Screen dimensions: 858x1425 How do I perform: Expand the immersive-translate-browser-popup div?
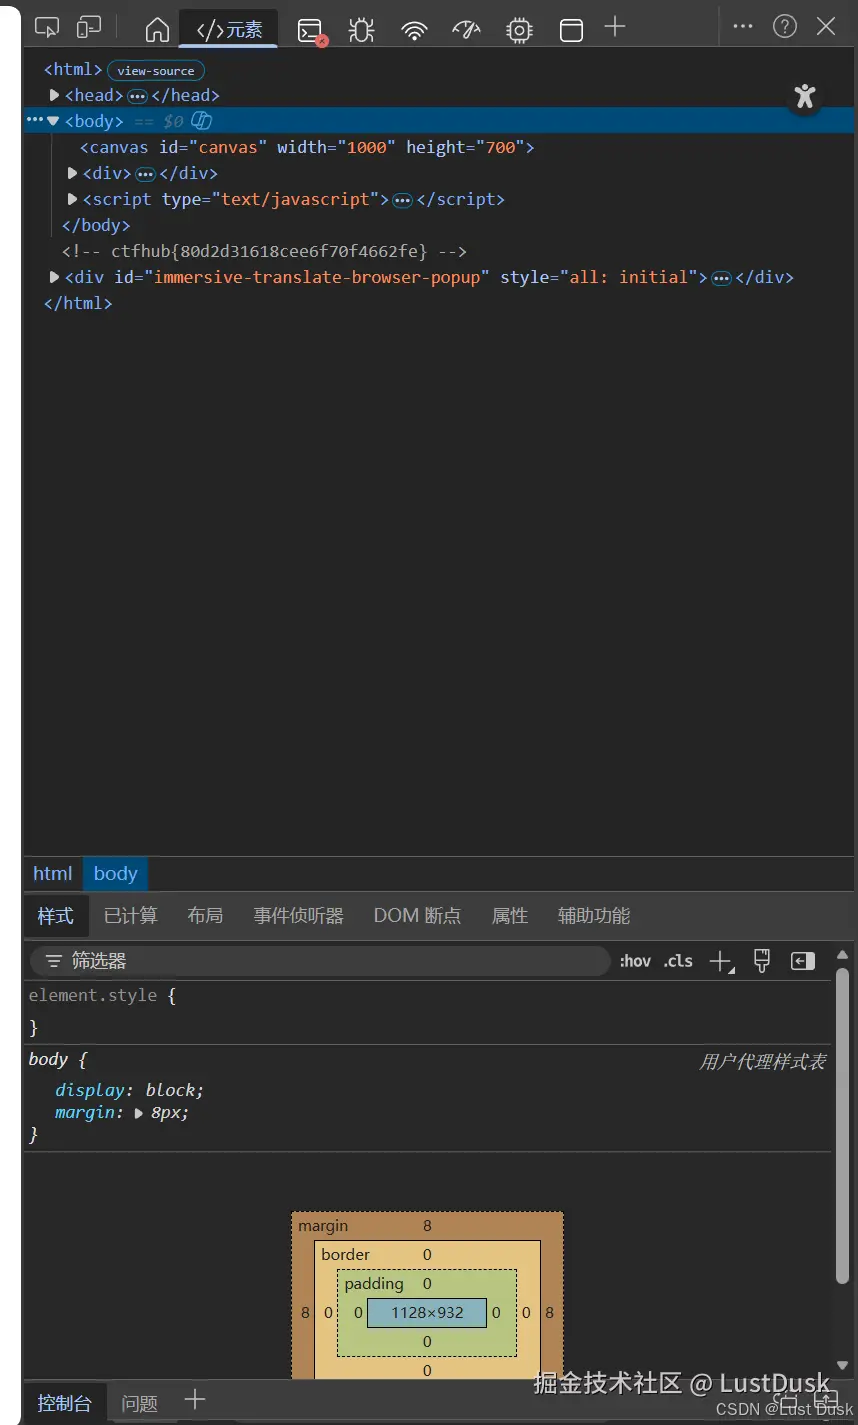pos(55,277)
